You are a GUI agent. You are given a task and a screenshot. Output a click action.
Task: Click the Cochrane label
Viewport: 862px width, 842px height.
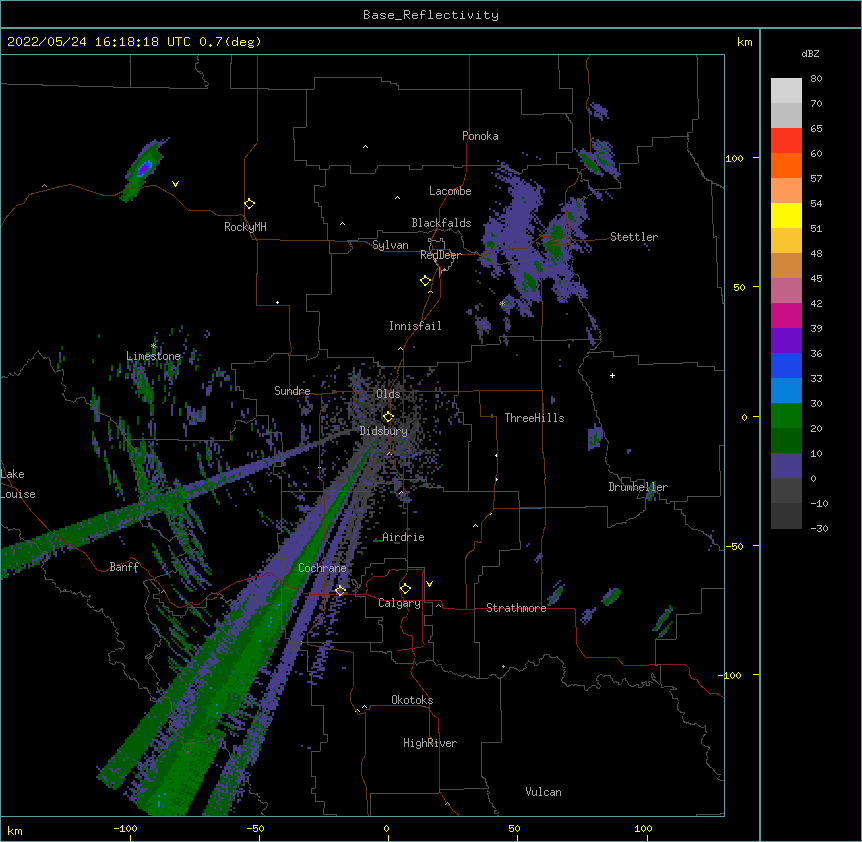(322, 568)
